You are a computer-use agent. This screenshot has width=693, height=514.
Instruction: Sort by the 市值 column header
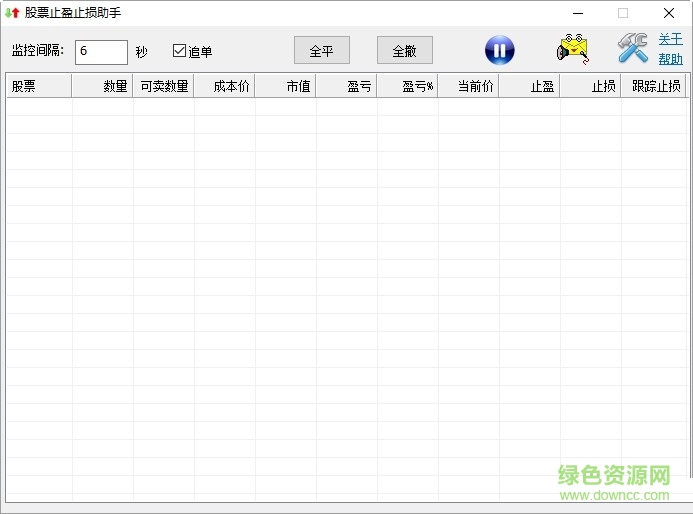coord(285,86)
